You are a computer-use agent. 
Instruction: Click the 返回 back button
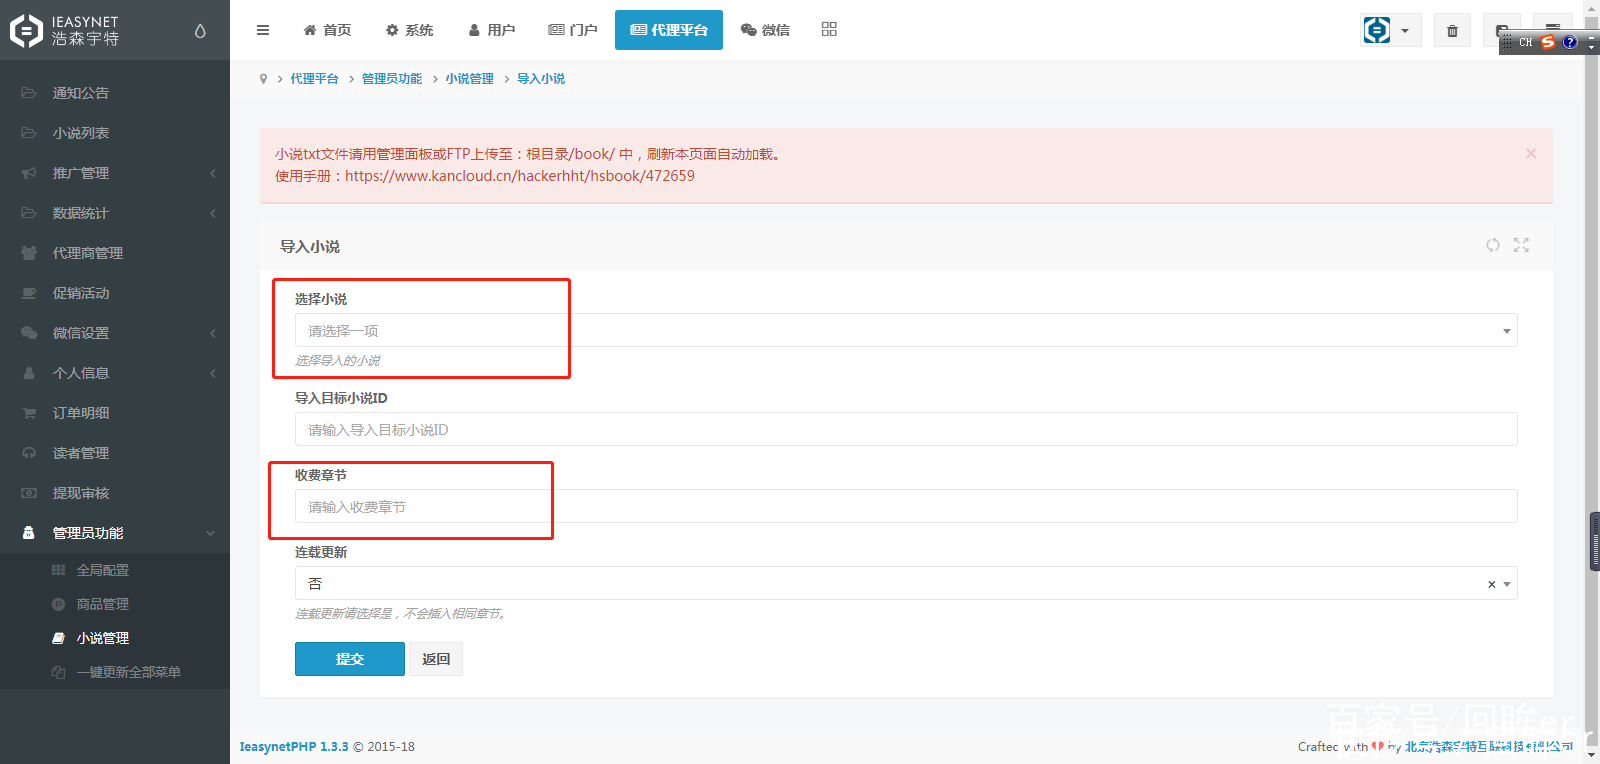pyautogui.click(x=436, y=659)
